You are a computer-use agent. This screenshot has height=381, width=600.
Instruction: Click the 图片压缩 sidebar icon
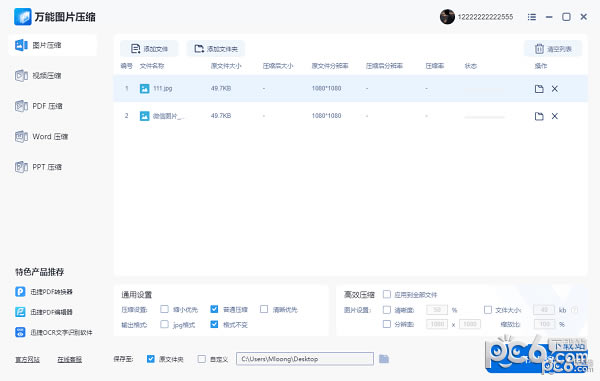[x=21, y=45]
